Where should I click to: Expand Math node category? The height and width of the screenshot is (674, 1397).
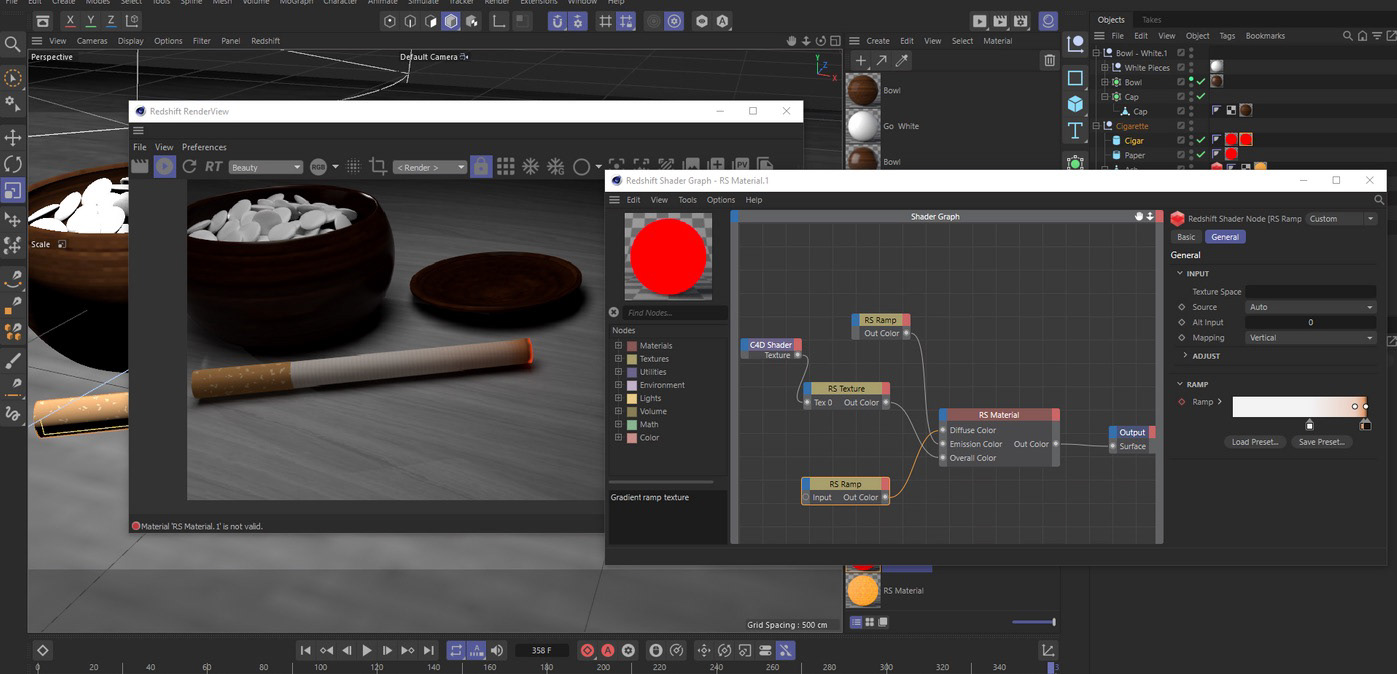(618, 425)
